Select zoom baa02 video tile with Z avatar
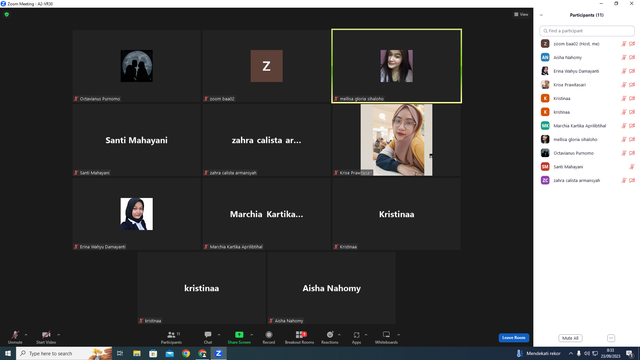 point(267,66)
